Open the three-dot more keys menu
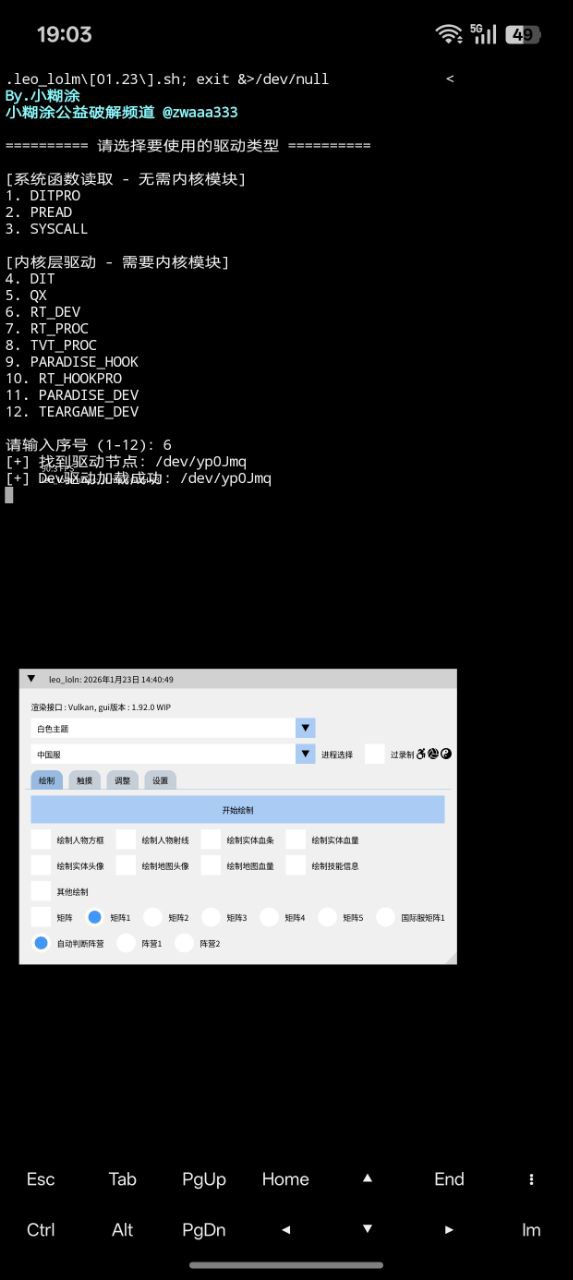Screen dimensions: 573x1280 click(531, 1179)
